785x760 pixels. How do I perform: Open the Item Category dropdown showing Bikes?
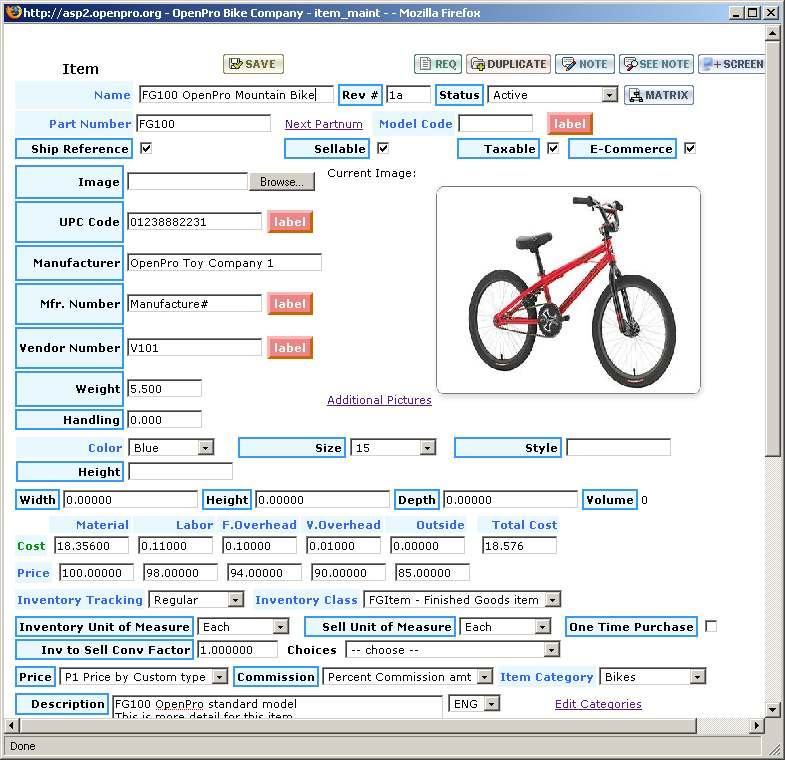[652, 677]
